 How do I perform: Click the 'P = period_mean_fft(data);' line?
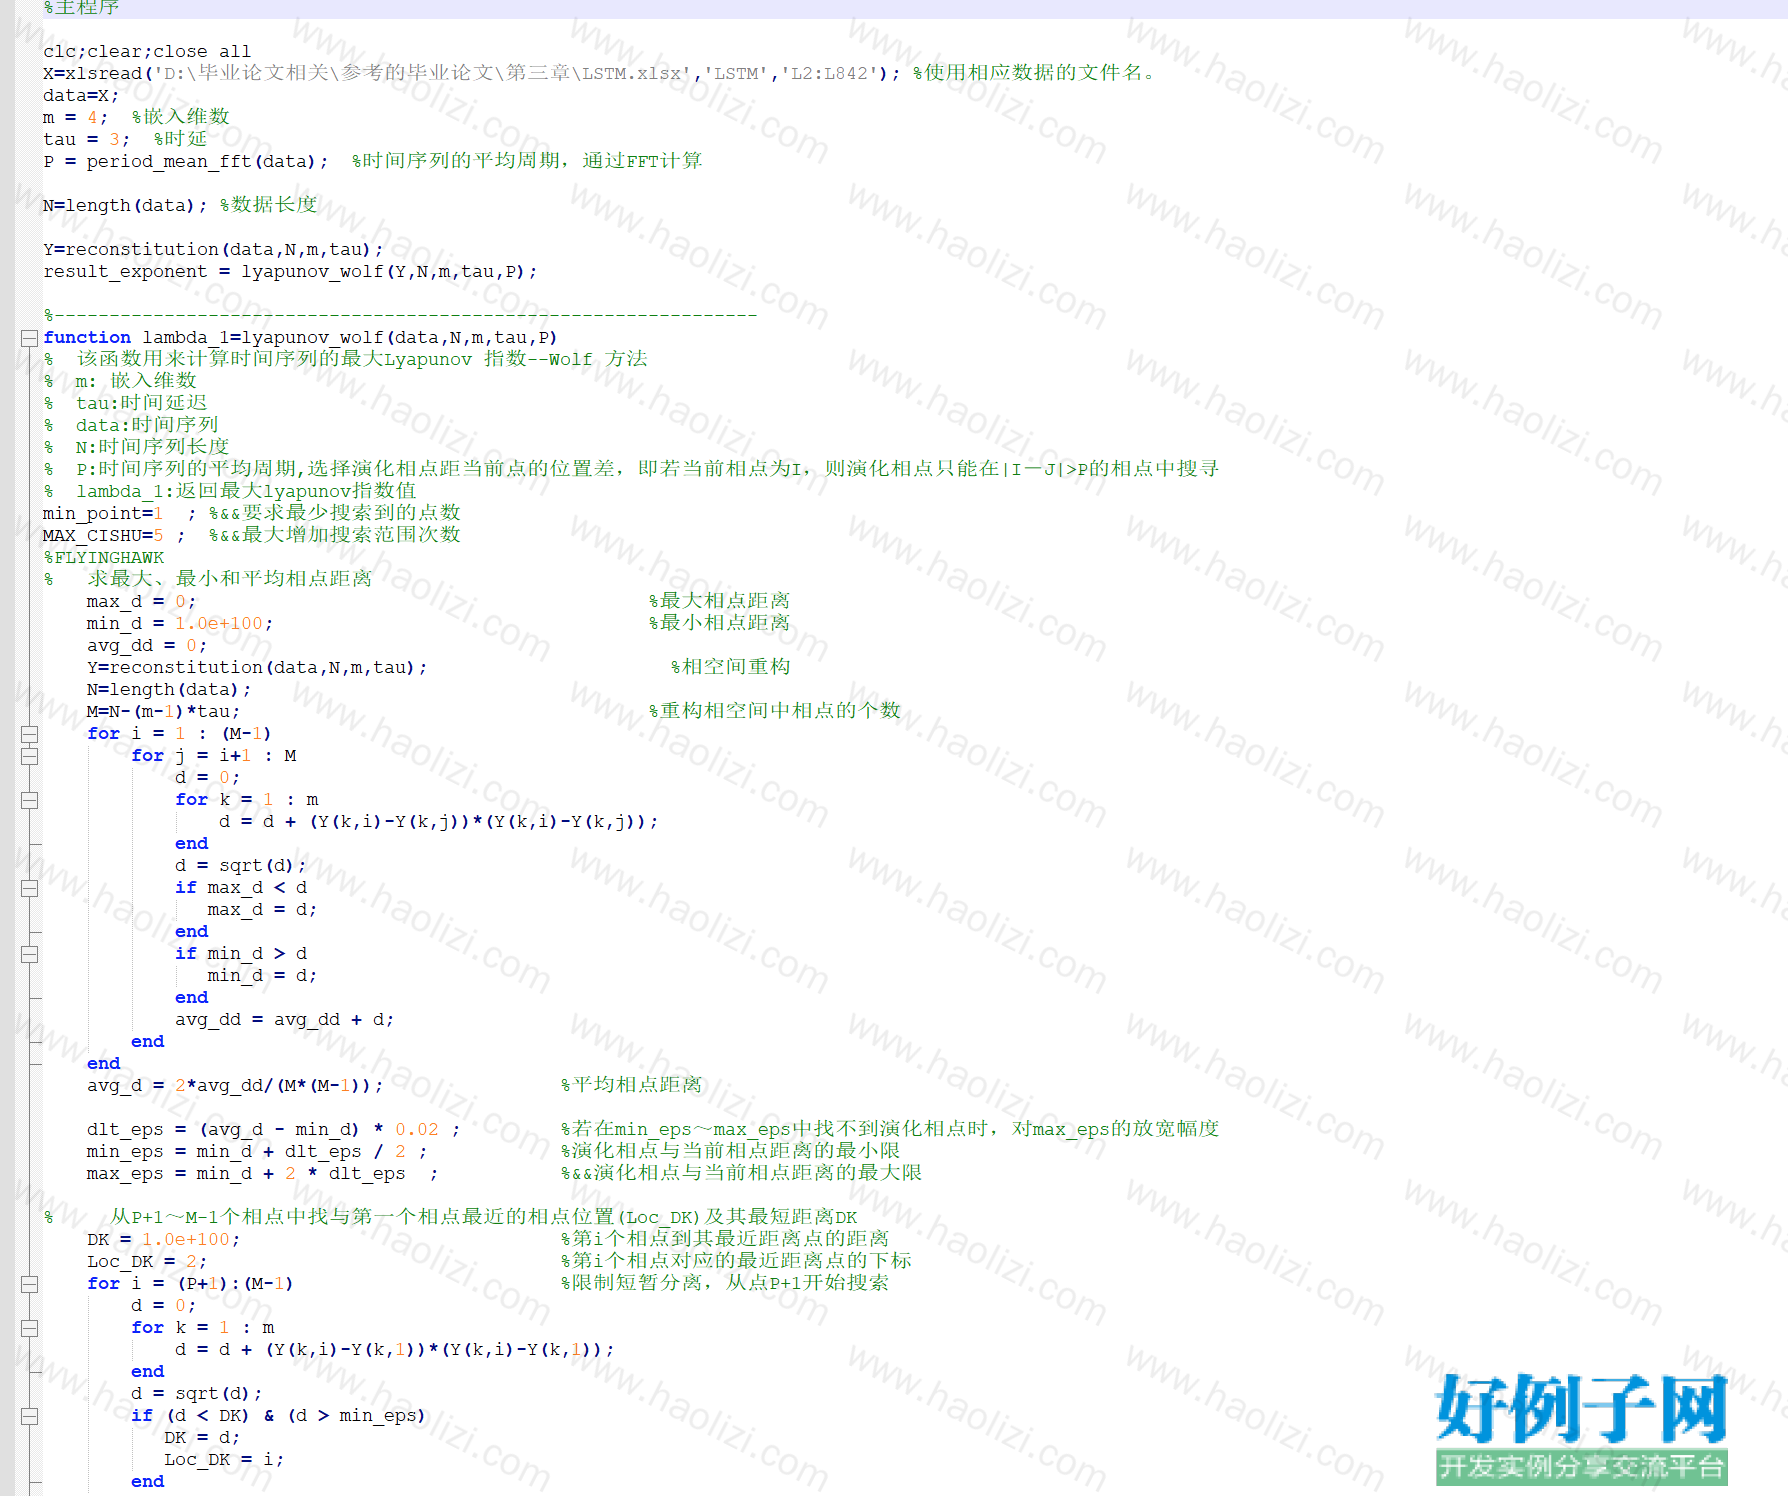(372, 161)
